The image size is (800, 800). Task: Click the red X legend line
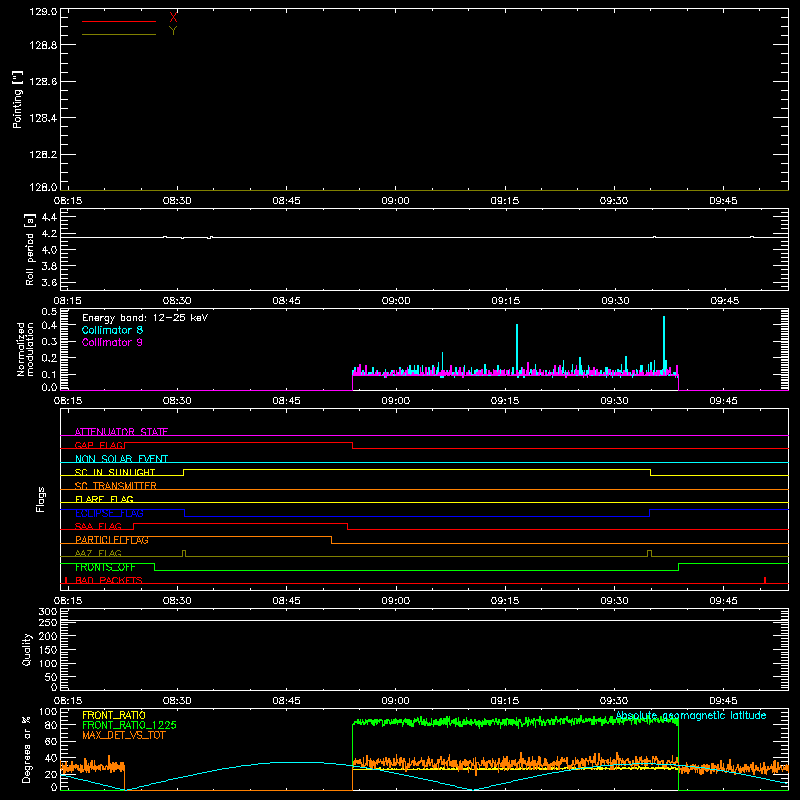(119, 21)
